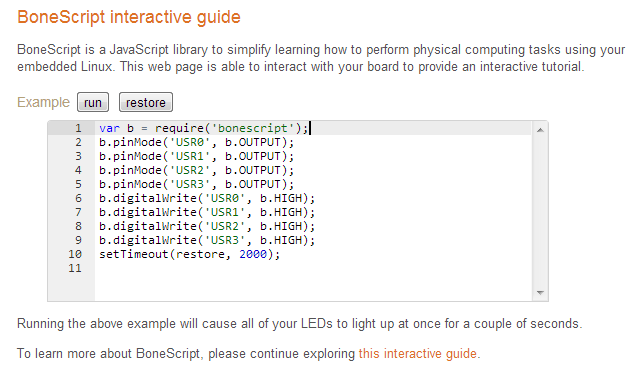The width and height of the screenshot is (640, 372).
Task: Click the scrollbar up arrow in code editor
Action: (540, 130)
